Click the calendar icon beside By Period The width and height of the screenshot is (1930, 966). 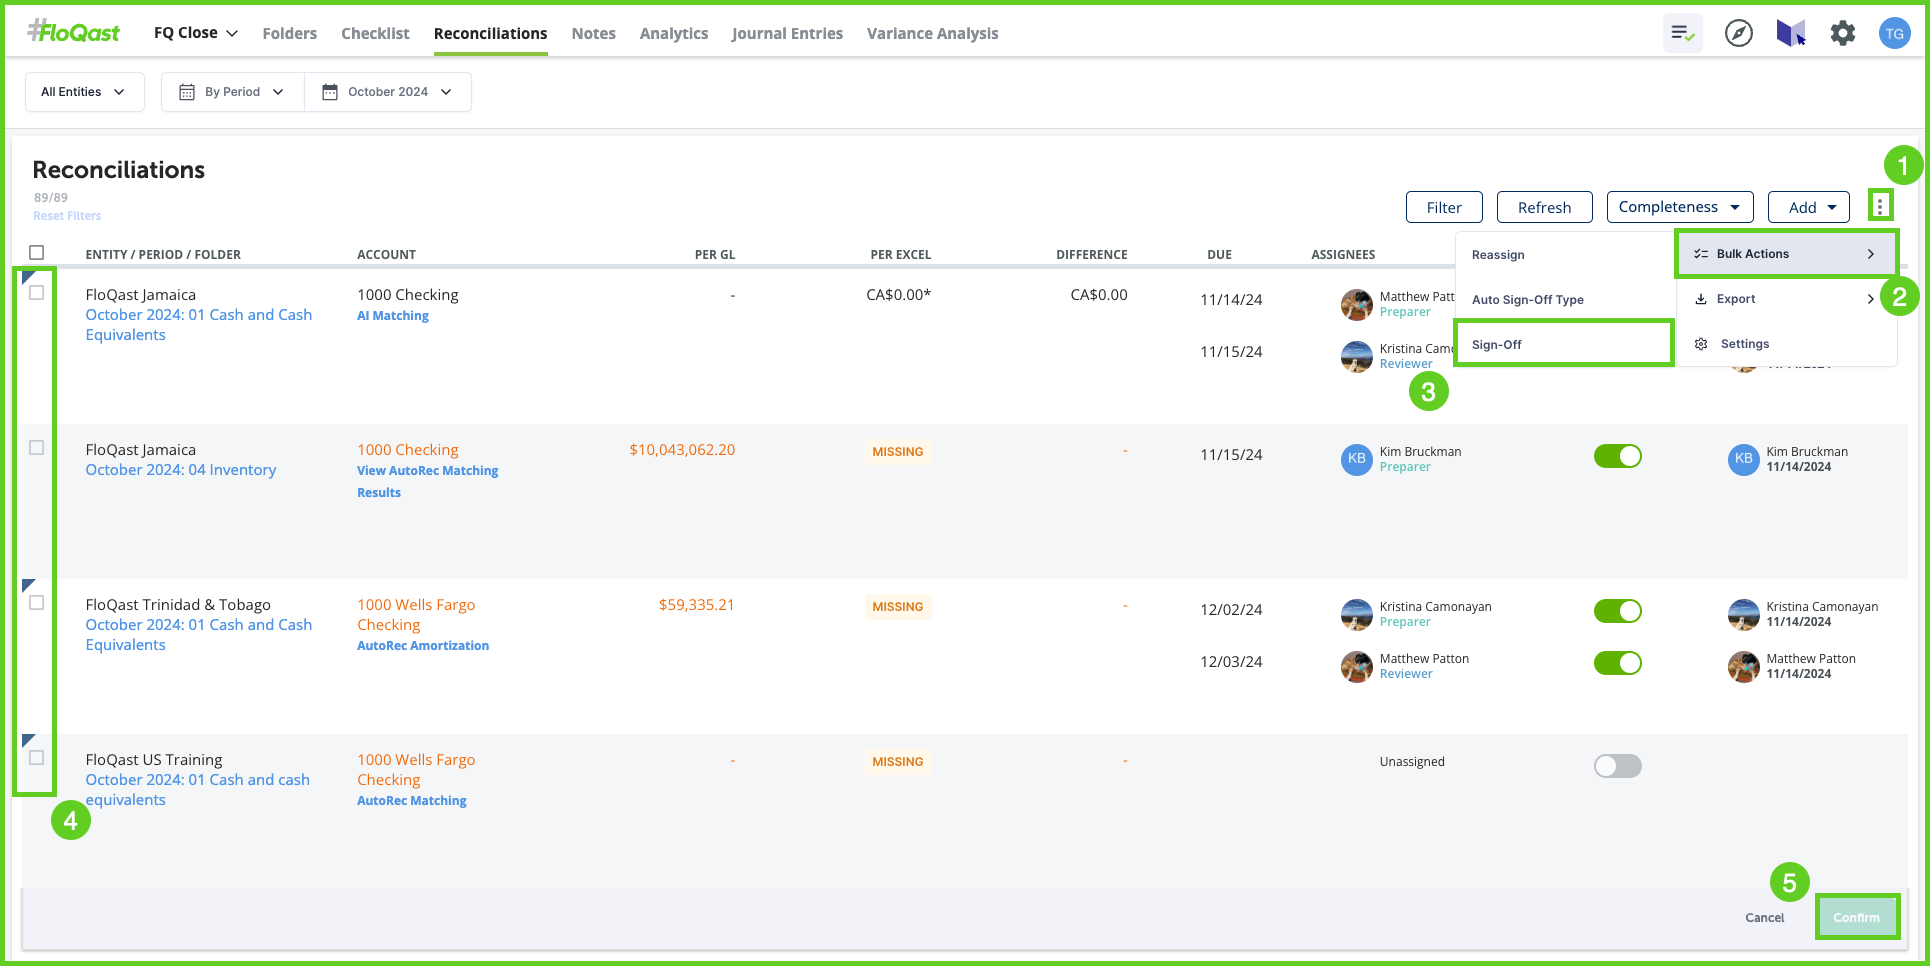187,92
